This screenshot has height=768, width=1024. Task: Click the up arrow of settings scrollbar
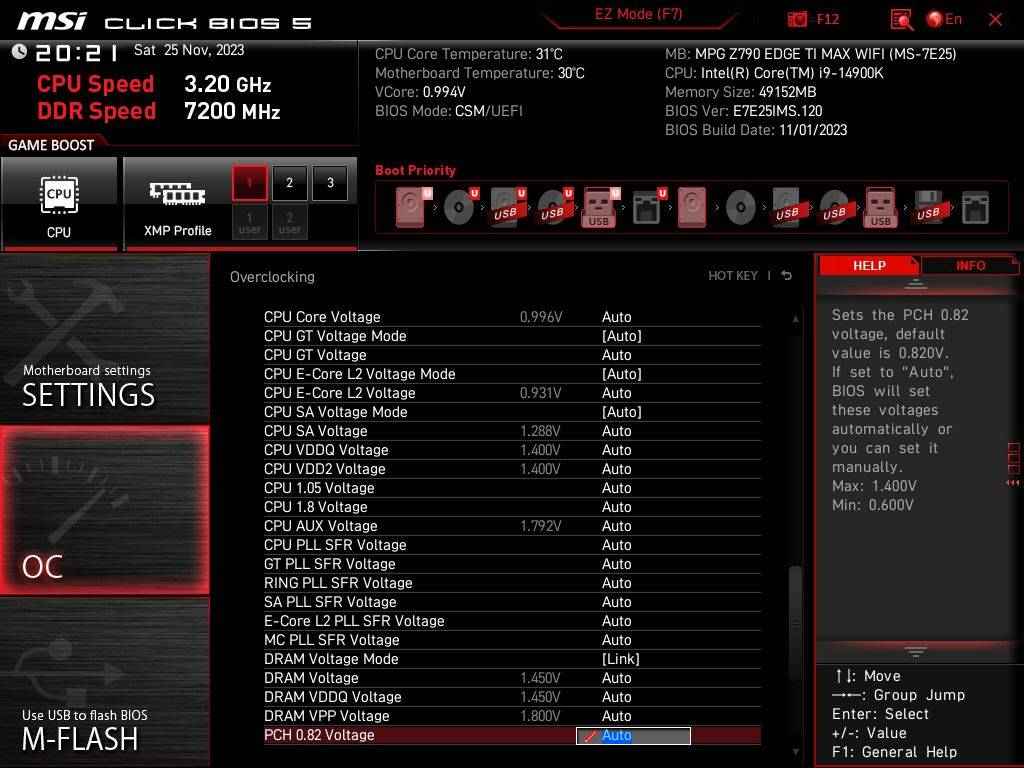pyautogui.click(x=795, y=319)
